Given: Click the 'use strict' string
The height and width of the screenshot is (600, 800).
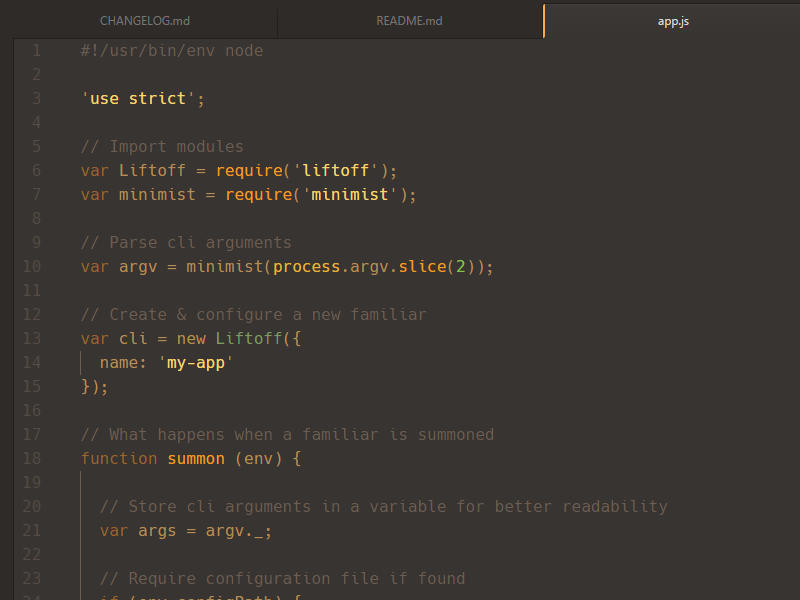Looking at the screenshot, I should click(x=142, y=98).
